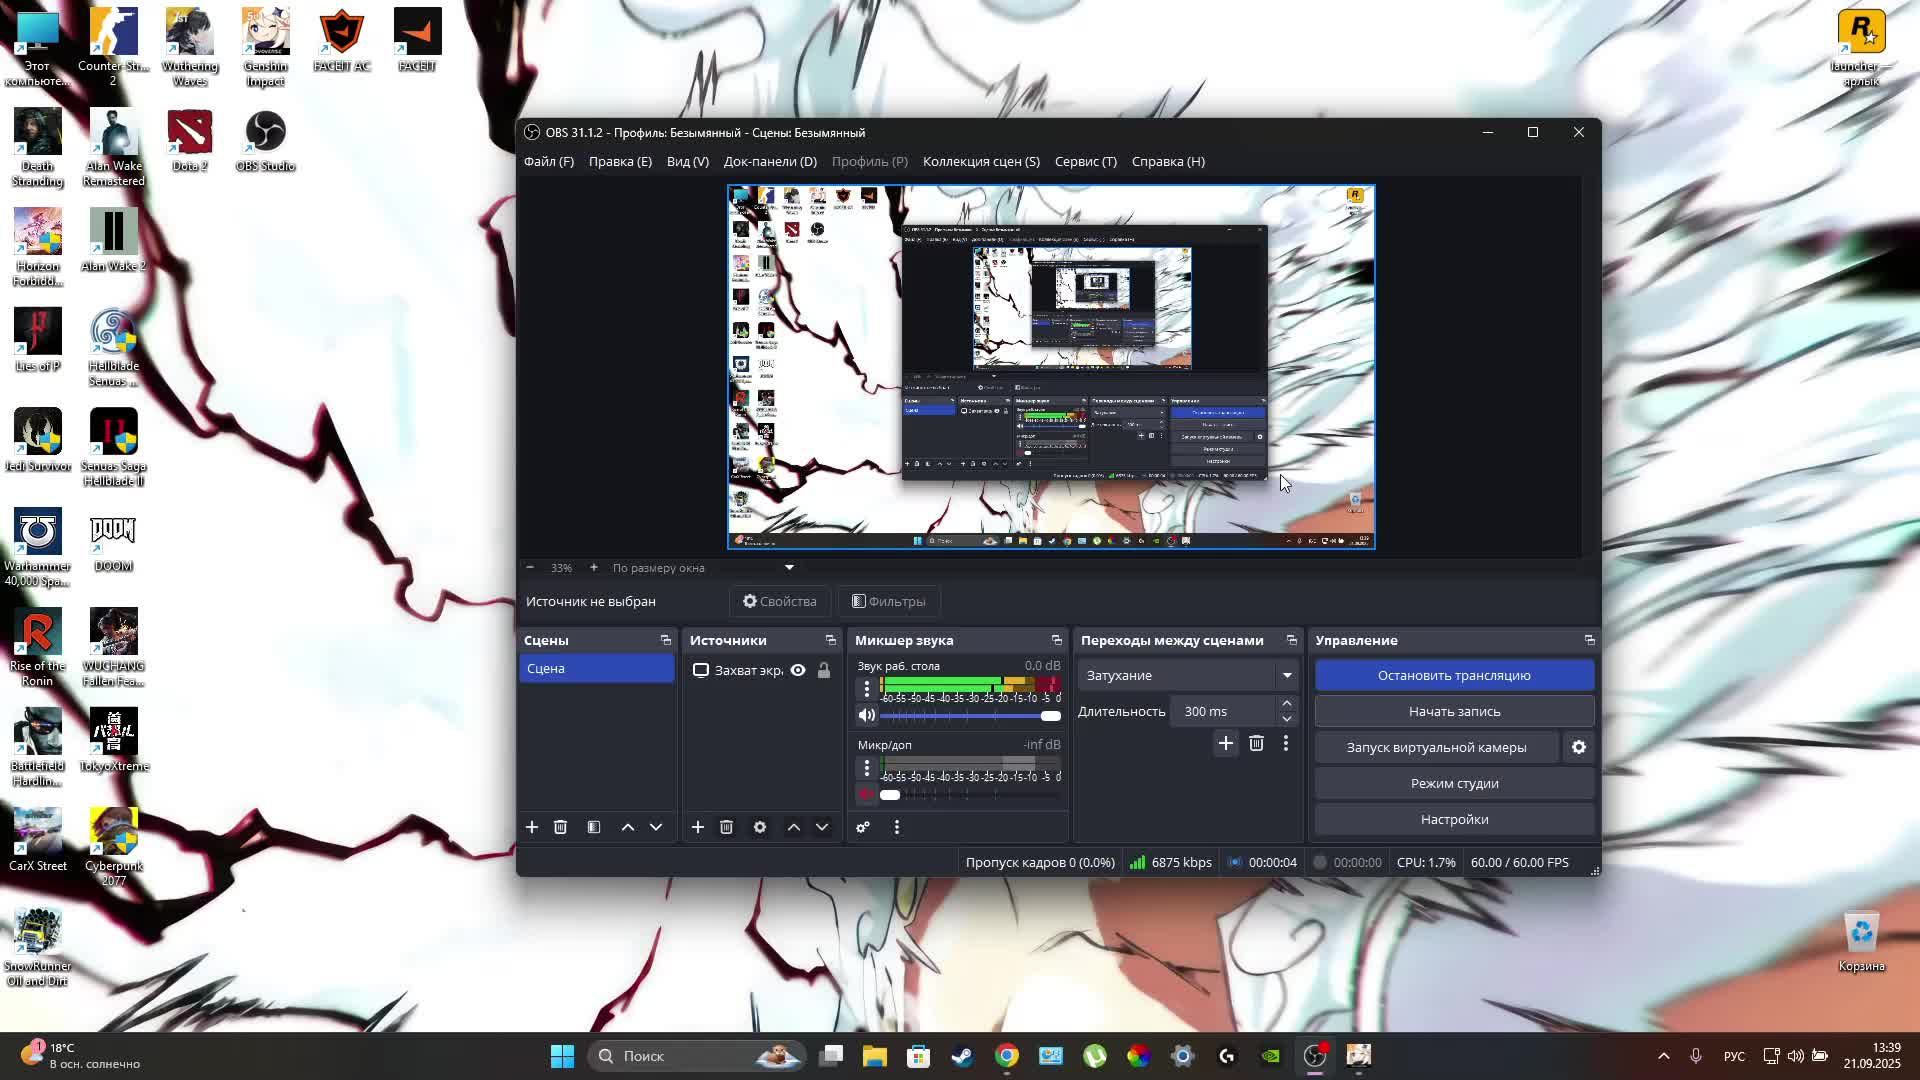Viewport: 1920px width, 1080px height.
Task: Increase transition duration with up arrow
Action: (1287, 704)
